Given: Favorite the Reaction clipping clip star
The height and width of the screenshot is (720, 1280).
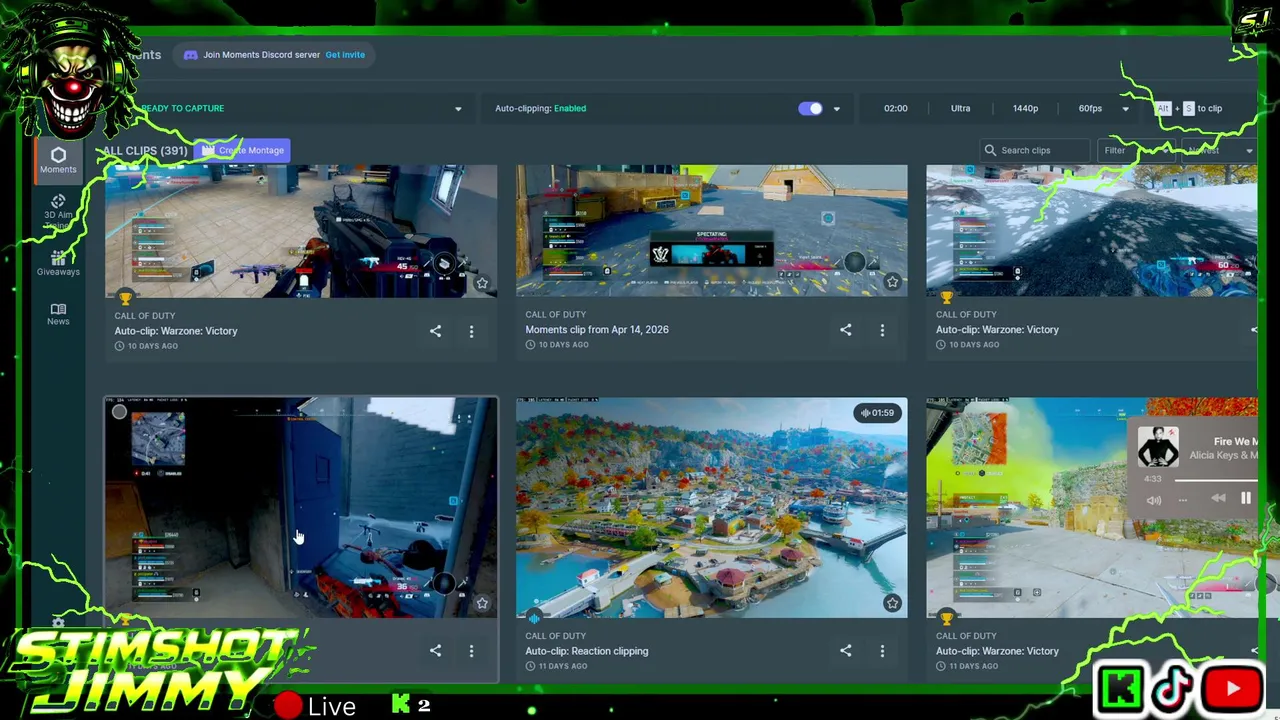Looking at the screenshot, I should [892, 603].
